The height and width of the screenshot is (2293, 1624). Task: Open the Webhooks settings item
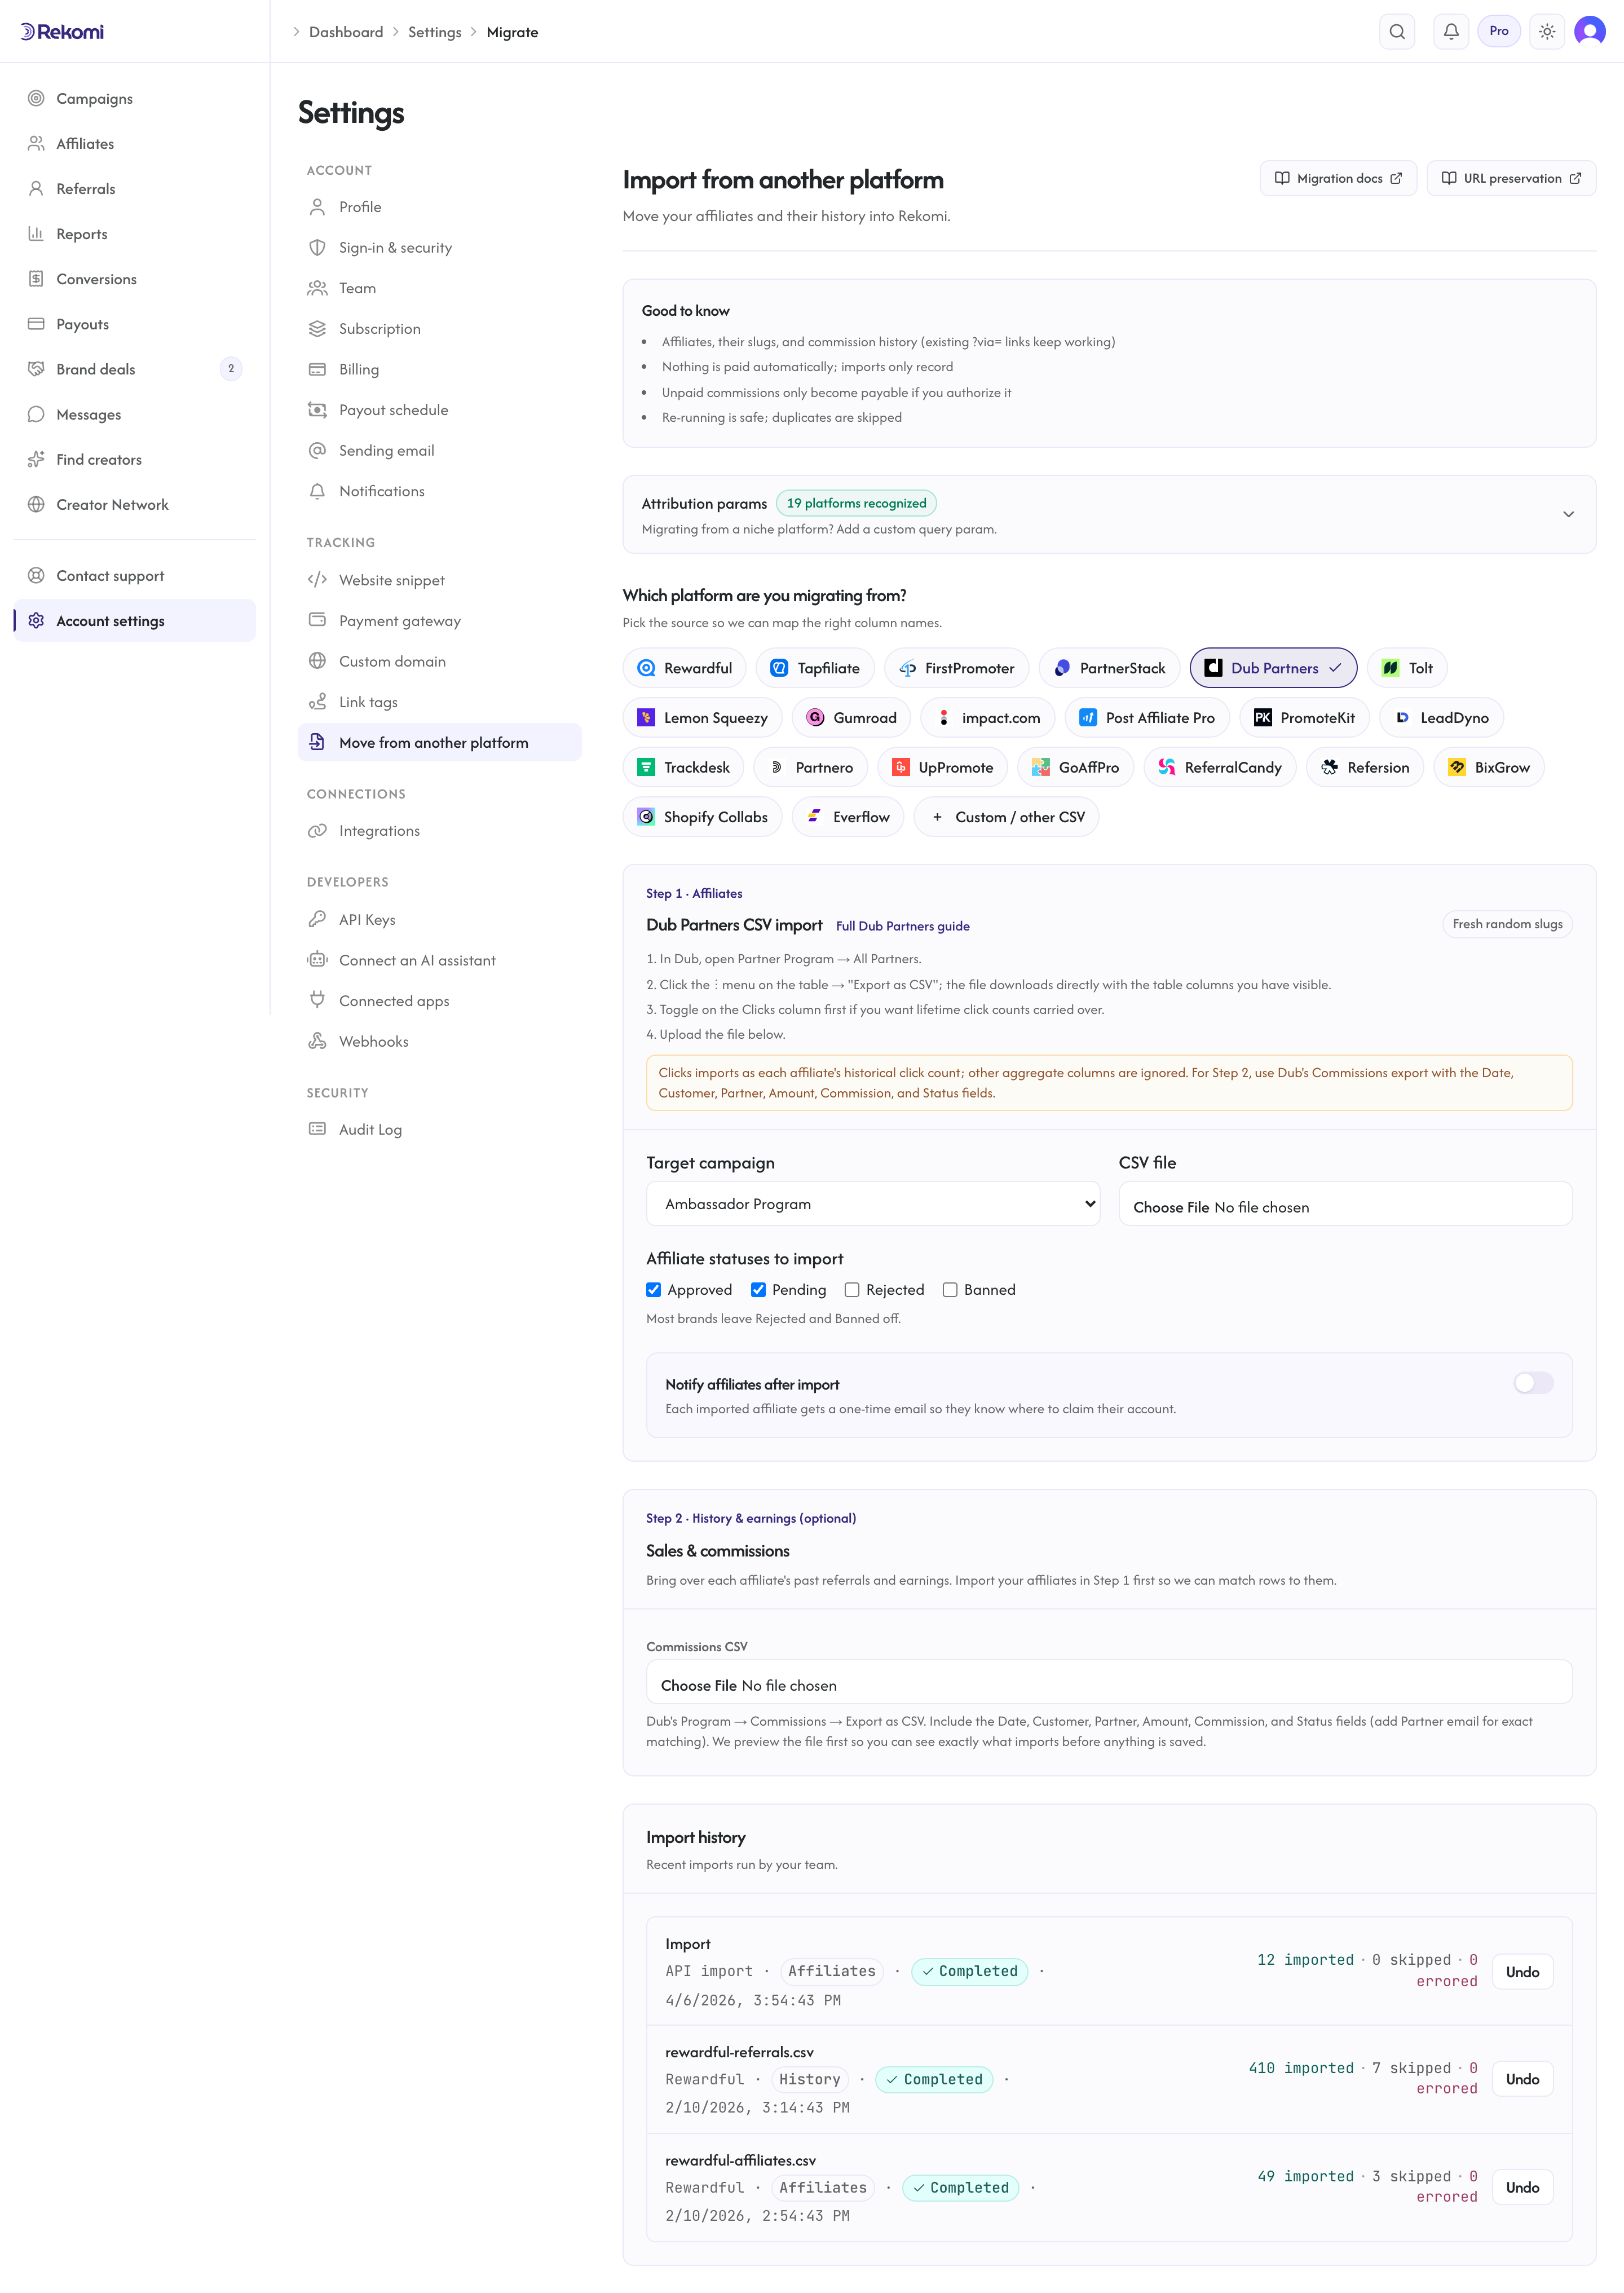click(439, 1041)
